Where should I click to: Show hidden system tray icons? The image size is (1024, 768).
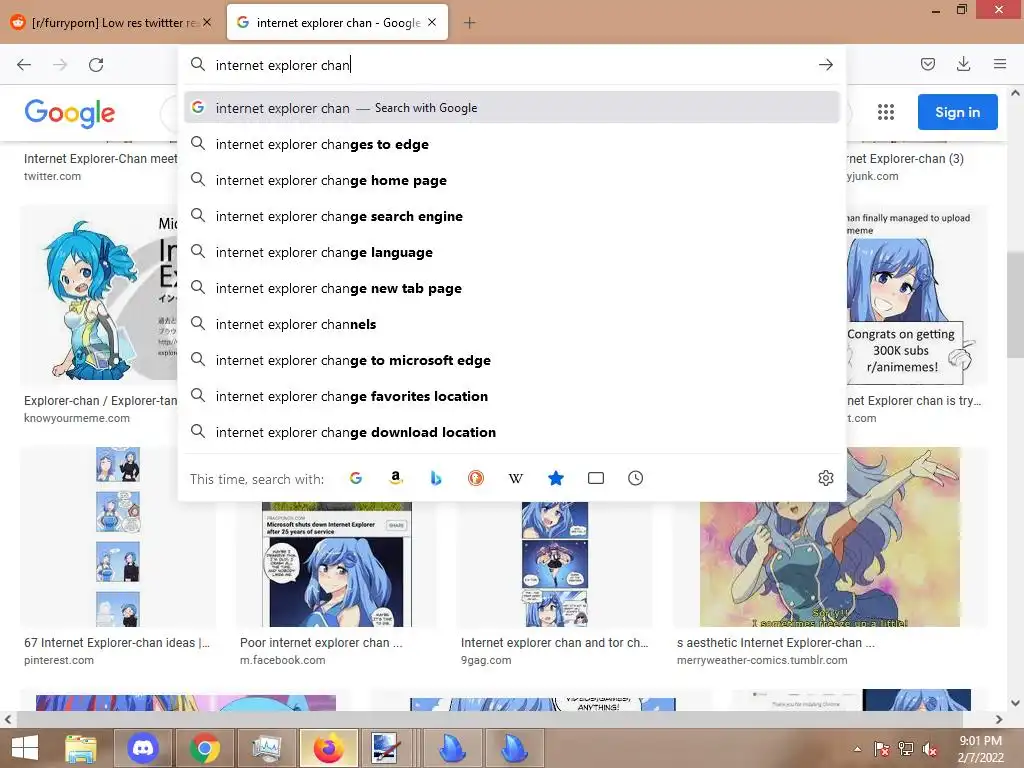tap(857, 749)
